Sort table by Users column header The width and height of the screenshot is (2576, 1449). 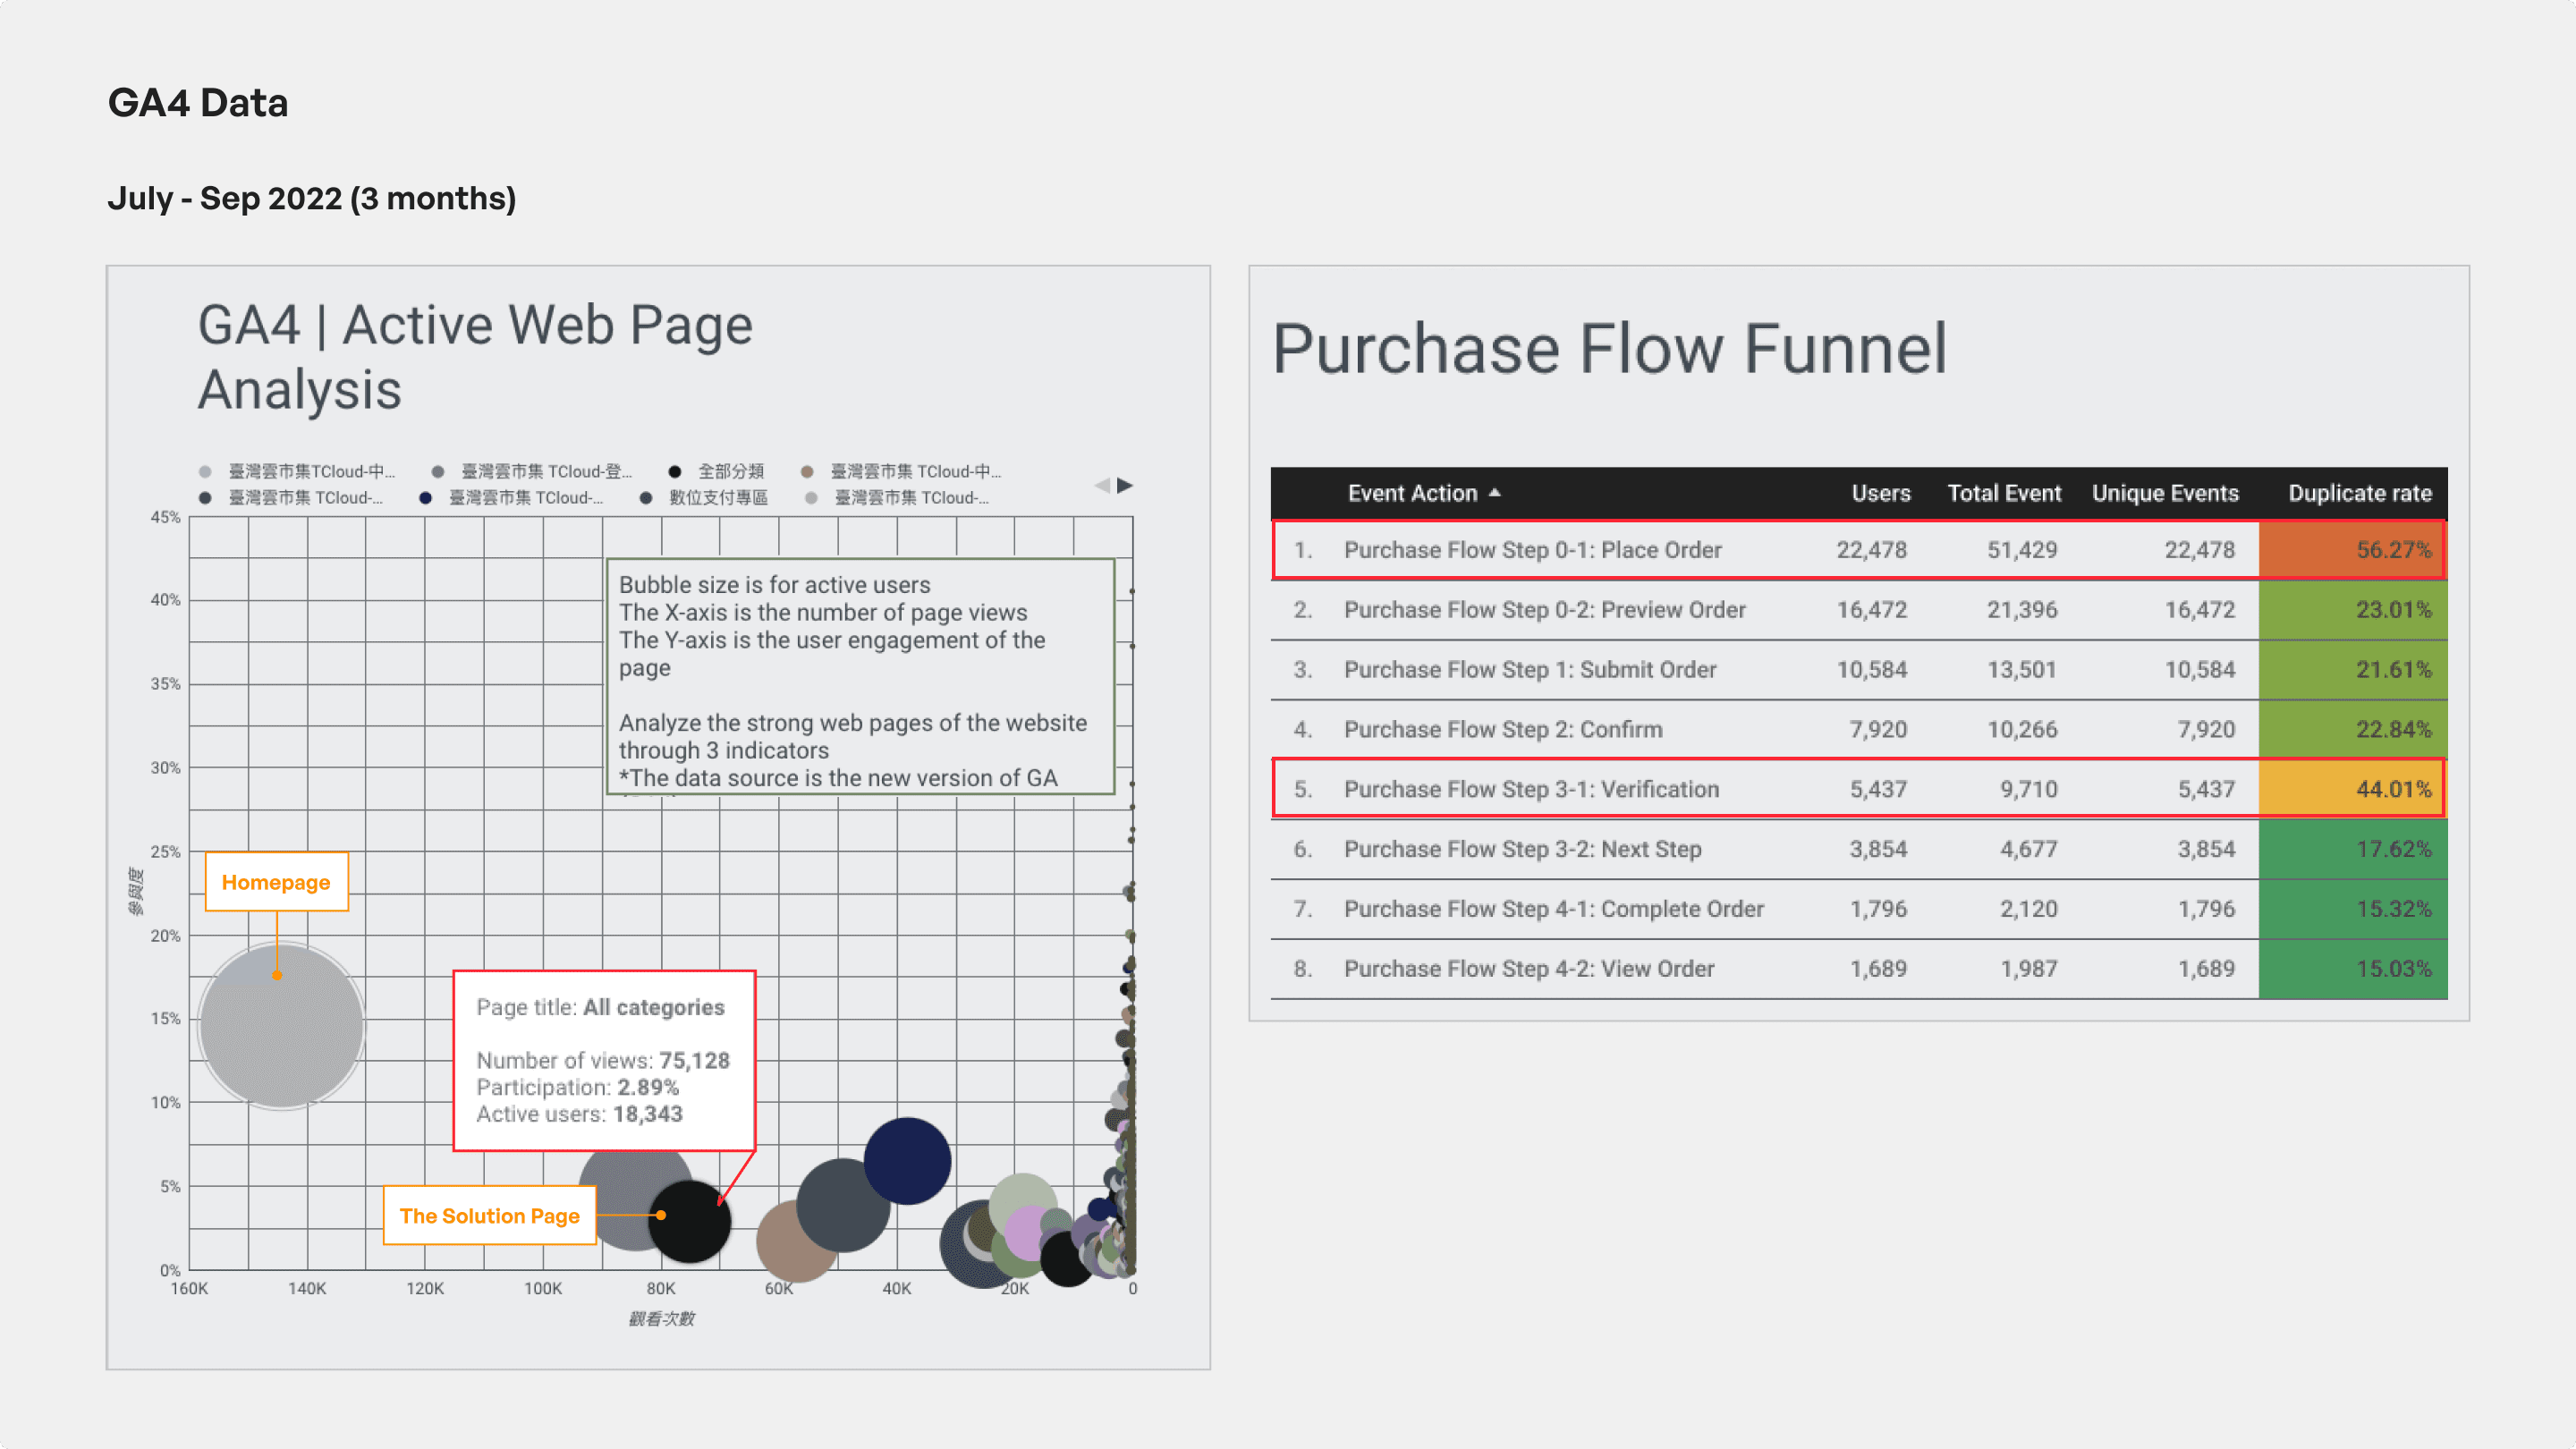point(1880,493)
